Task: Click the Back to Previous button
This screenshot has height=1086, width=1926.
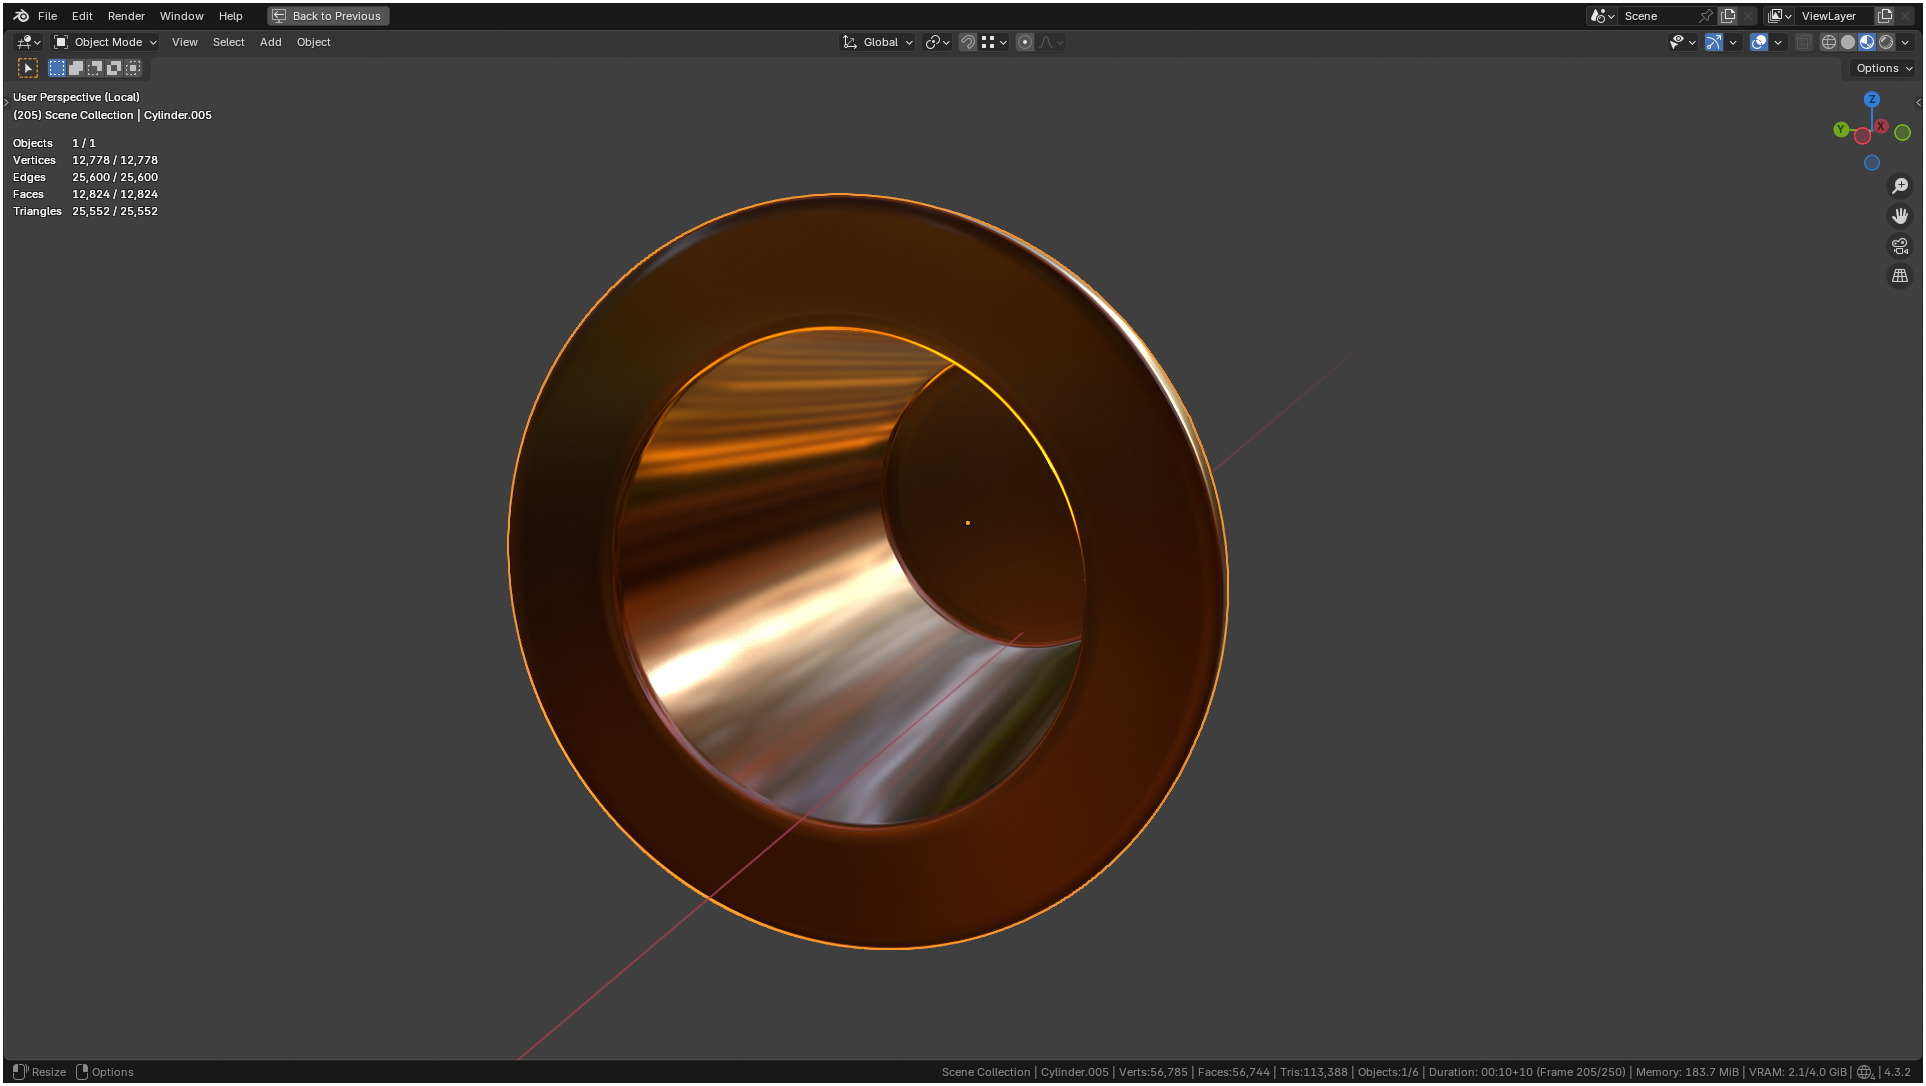Action: click(x=328, y=16)
